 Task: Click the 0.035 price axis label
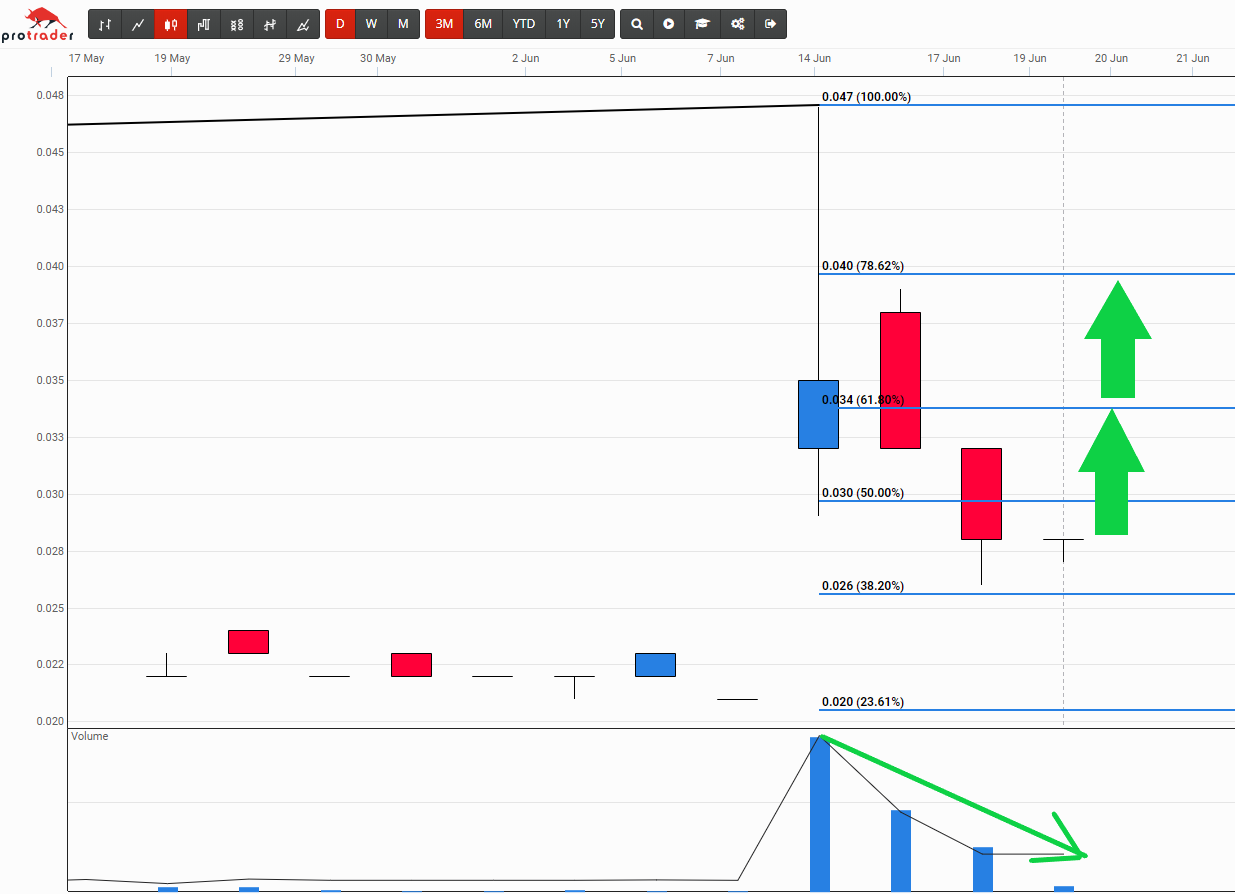[x=50, y=380]
